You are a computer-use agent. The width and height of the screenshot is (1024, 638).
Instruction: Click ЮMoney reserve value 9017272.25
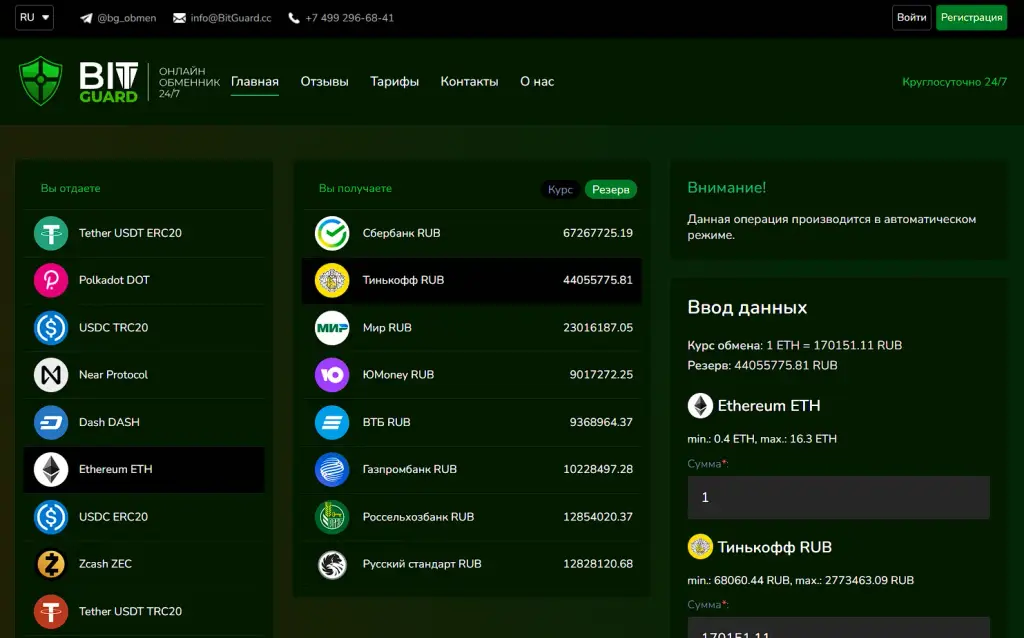click(x=601, y=375)
